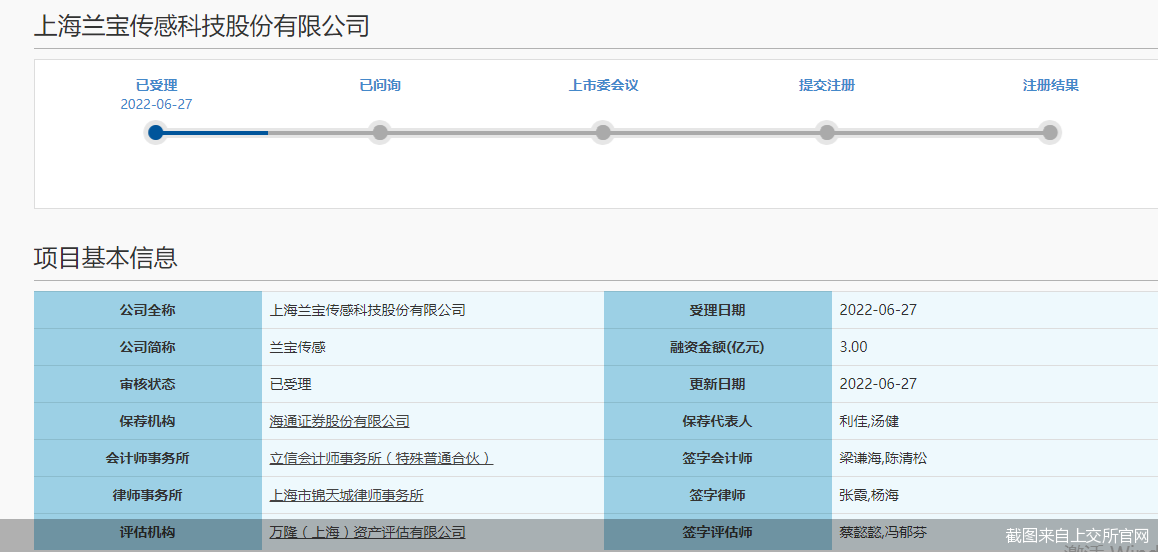Image resolution: width=1158 pixels, height=552 pixels.
Task: Open the 万隆（上海）资产评估有限公司 link
Action: [x=367, y=532]
